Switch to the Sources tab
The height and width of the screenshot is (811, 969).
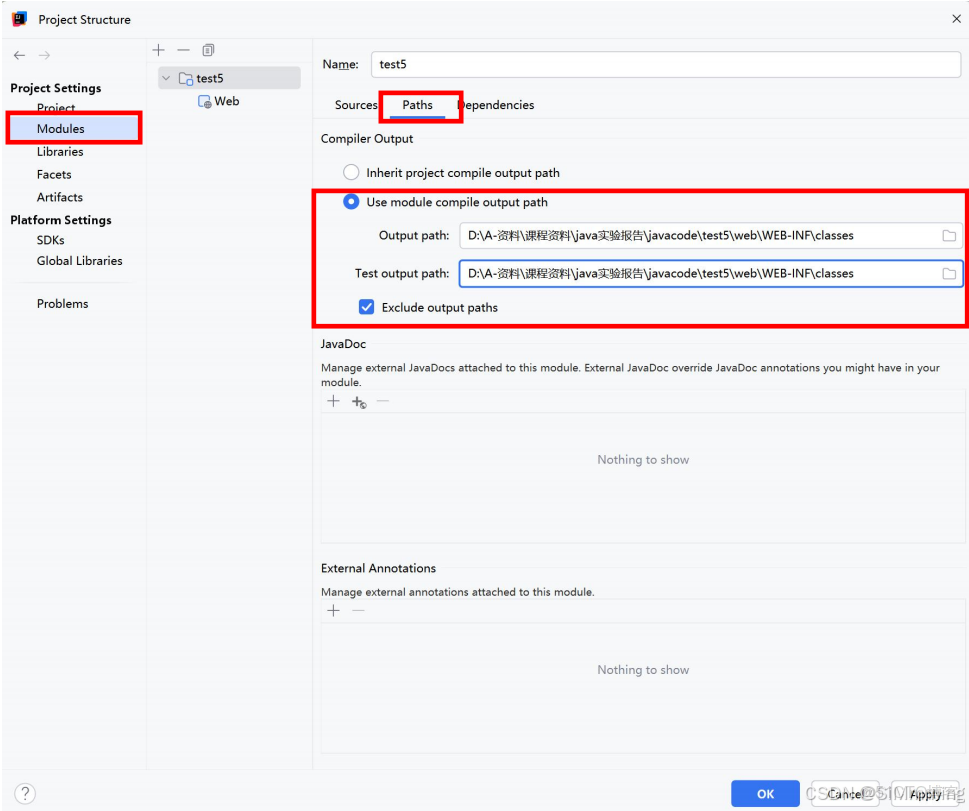point(355,105)
